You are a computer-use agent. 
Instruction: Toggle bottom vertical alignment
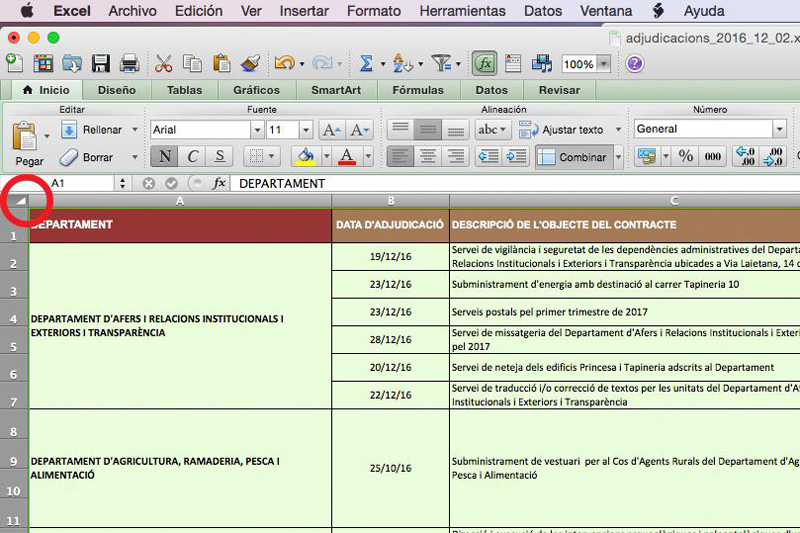pyautogui.click(x=455, y=130)
